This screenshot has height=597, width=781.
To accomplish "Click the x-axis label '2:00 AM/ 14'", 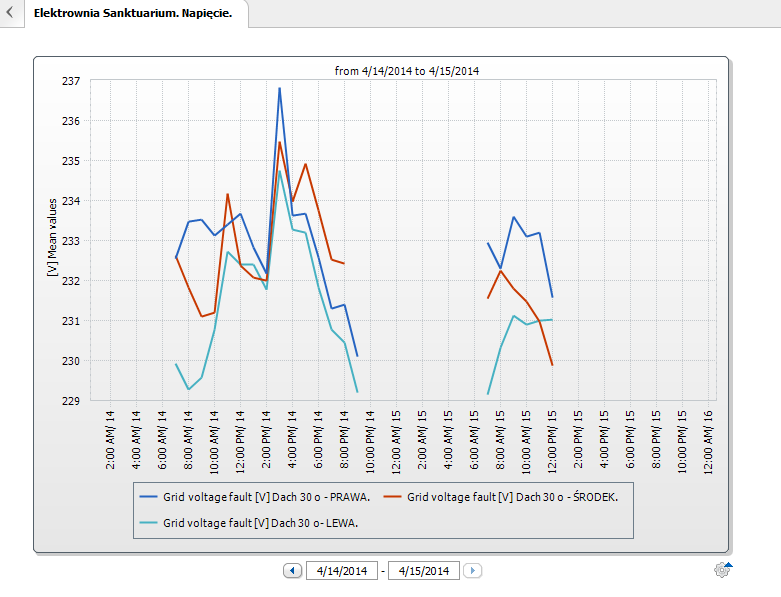I will [111, 440].
